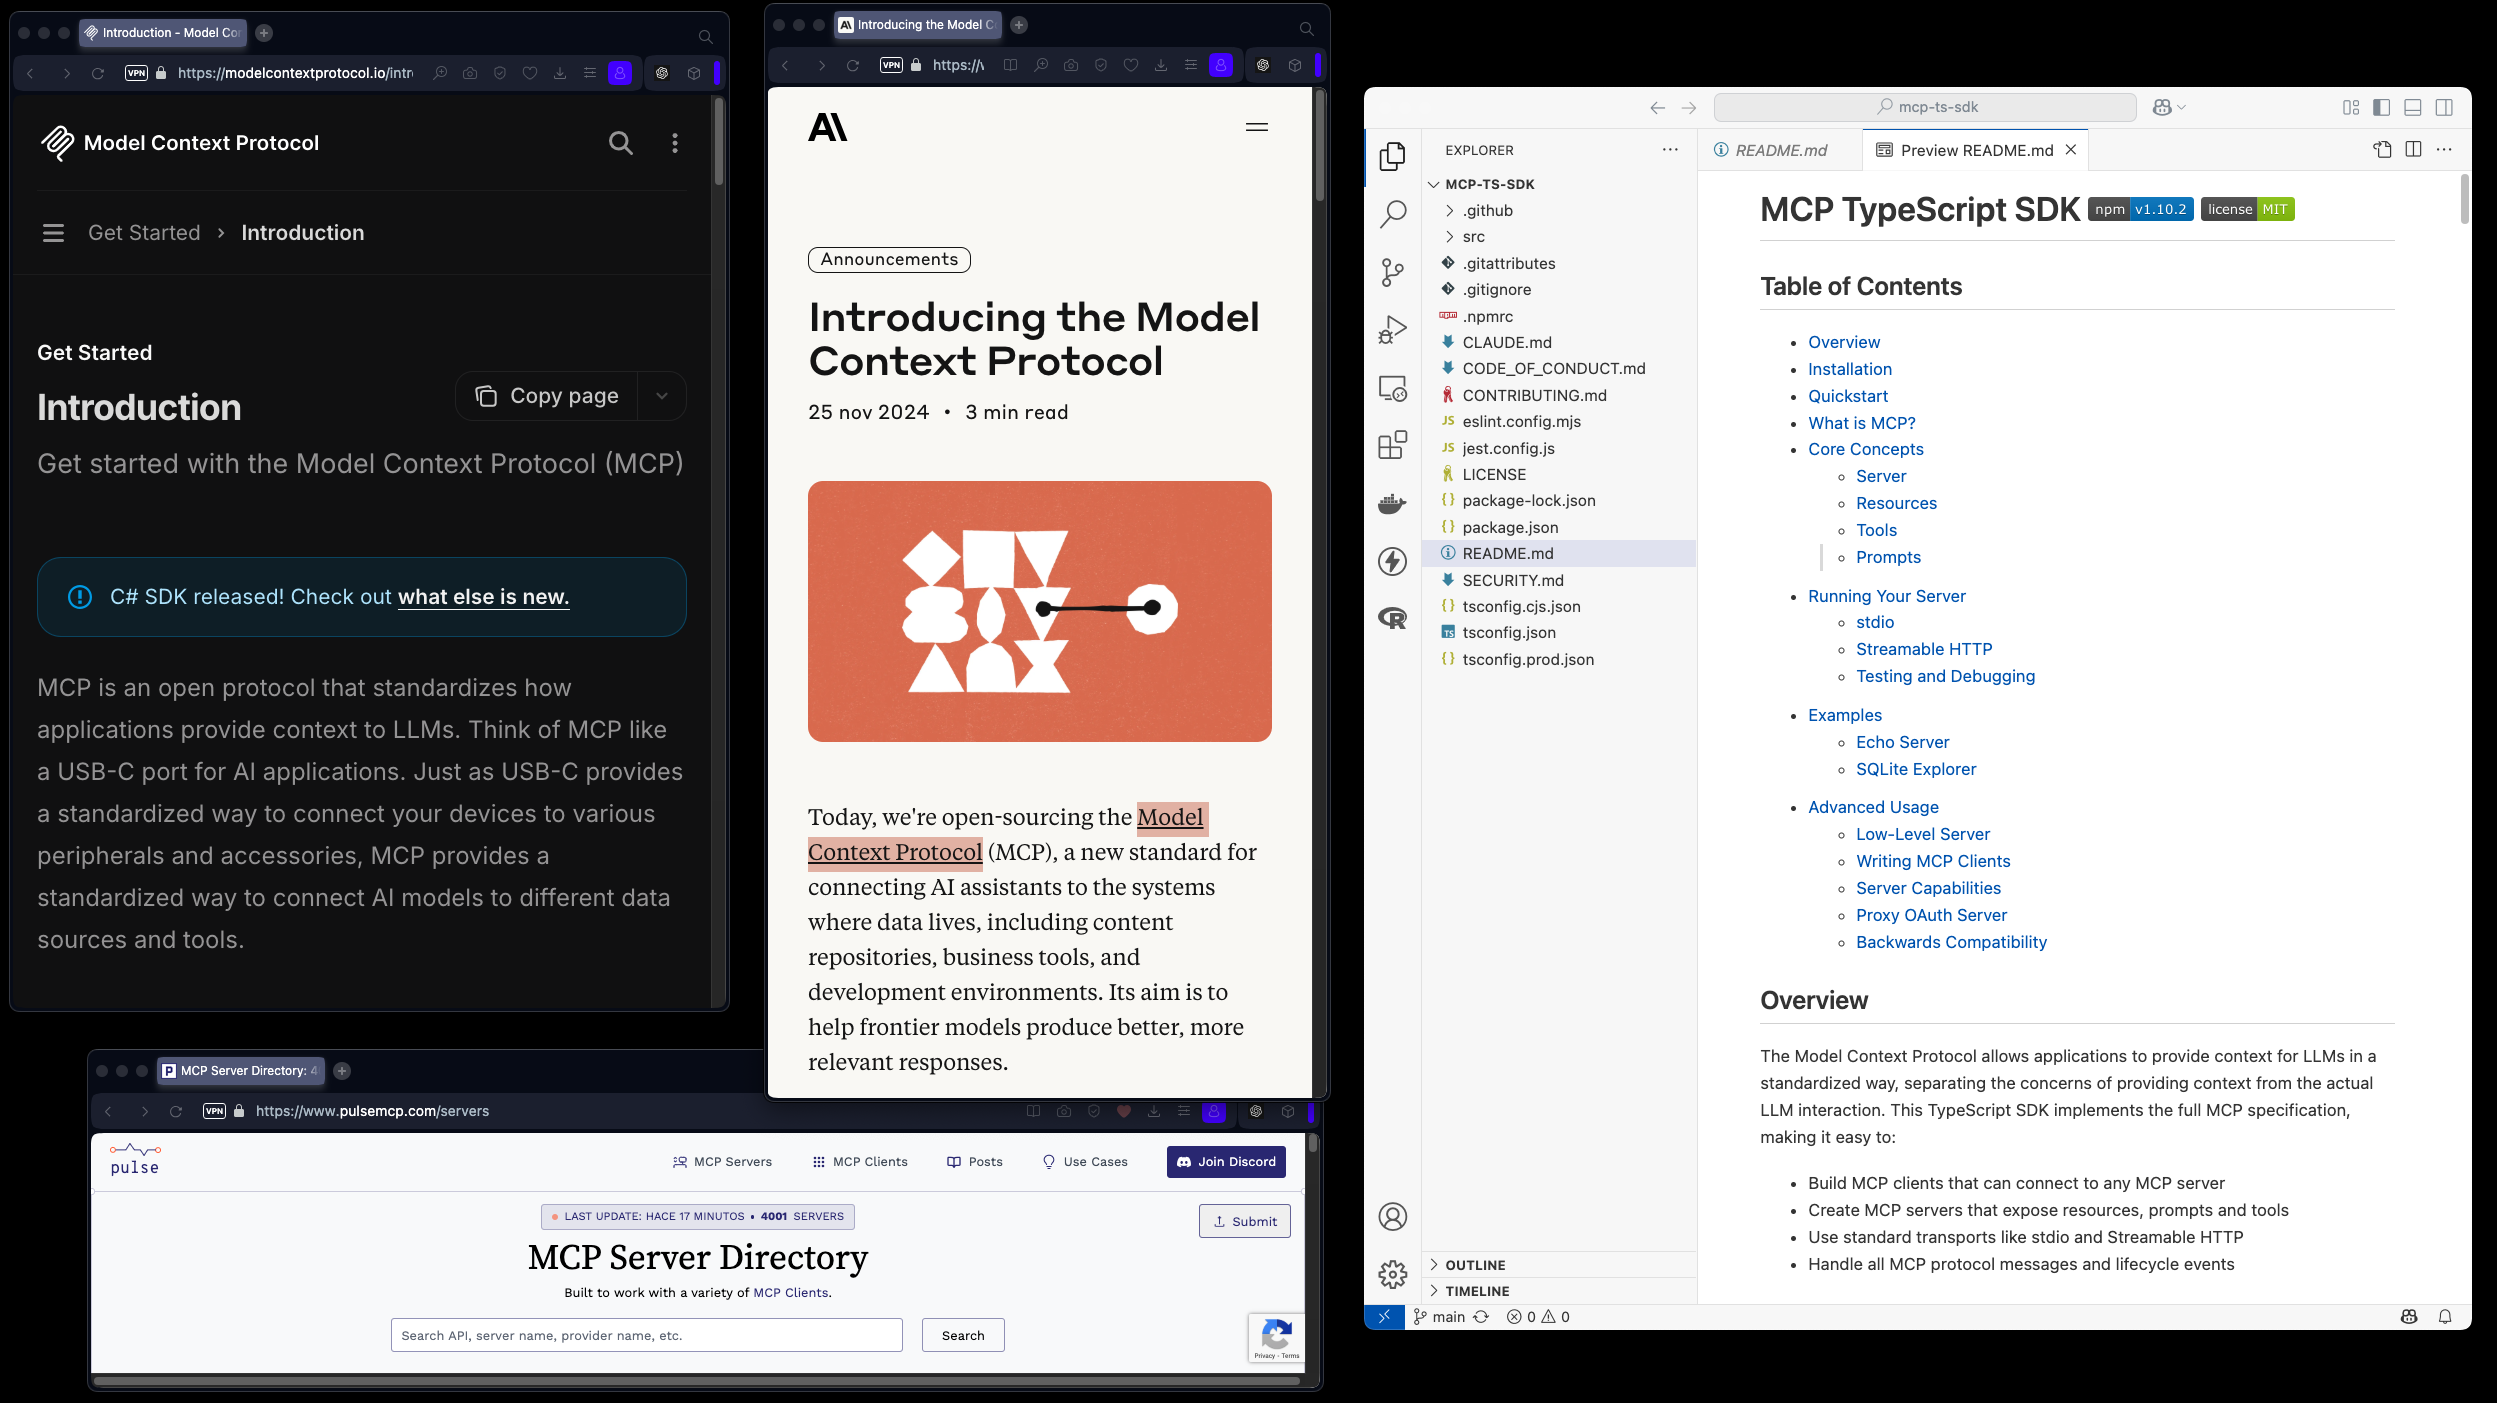Screen dimensions: 2497x1403
Task: Open More Actions menu in VS Code editor
Action: (x=2444, y=150)
